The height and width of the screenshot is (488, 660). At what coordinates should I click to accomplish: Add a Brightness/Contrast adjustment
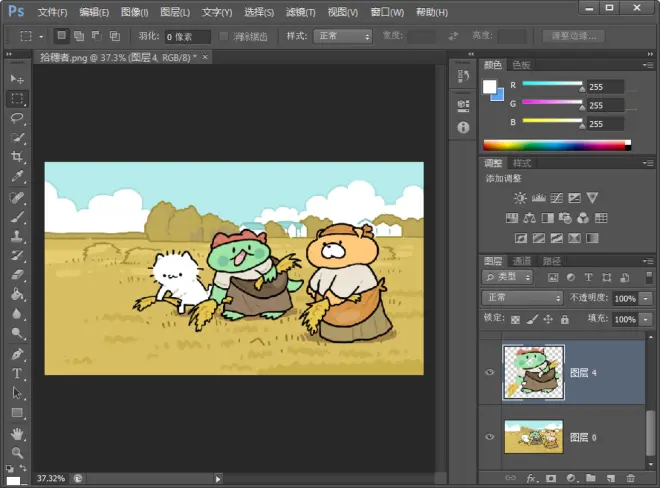click(520, 198)
